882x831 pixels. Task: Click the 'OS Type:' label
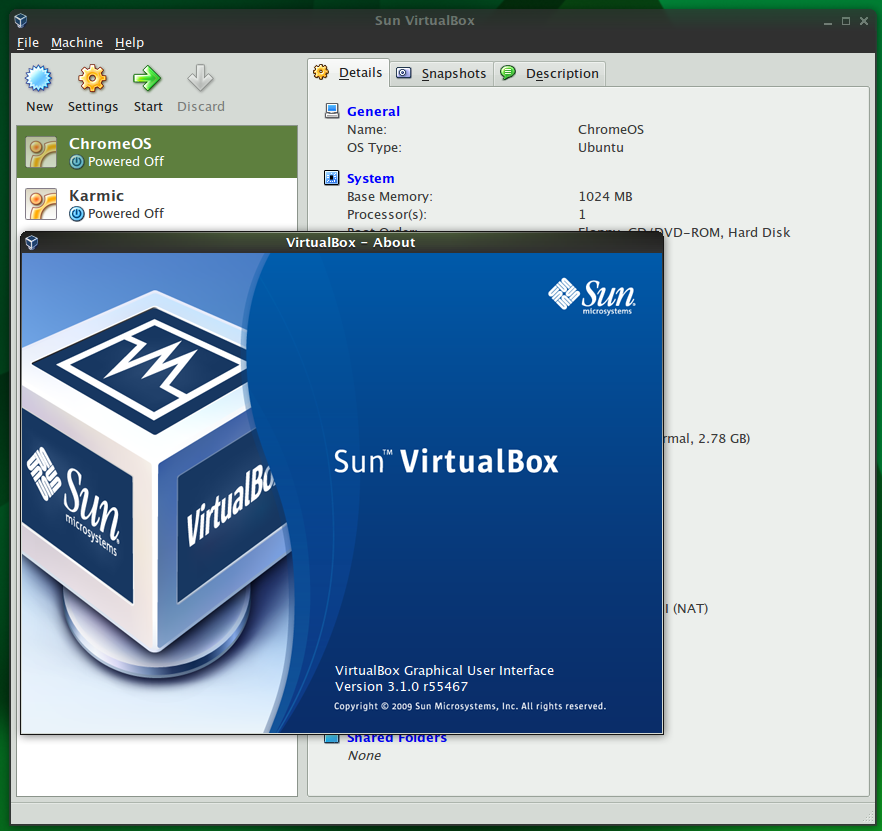[374, 147]
